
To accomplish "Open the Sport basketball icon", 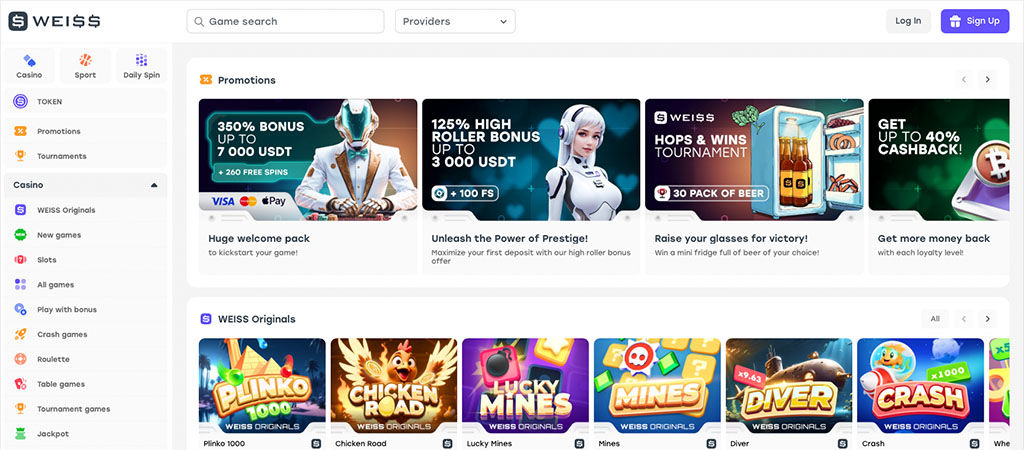I will point(85,60).
